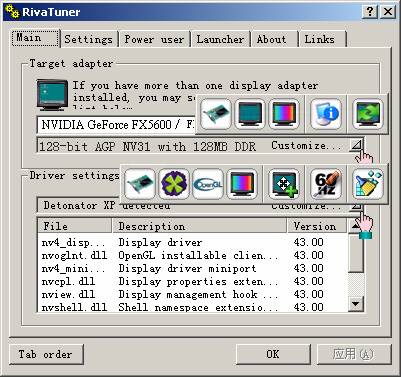Expand the adapter Customize triangle arrow
Viewport: 401px width, 377px height.
click(x=357, y=145)
